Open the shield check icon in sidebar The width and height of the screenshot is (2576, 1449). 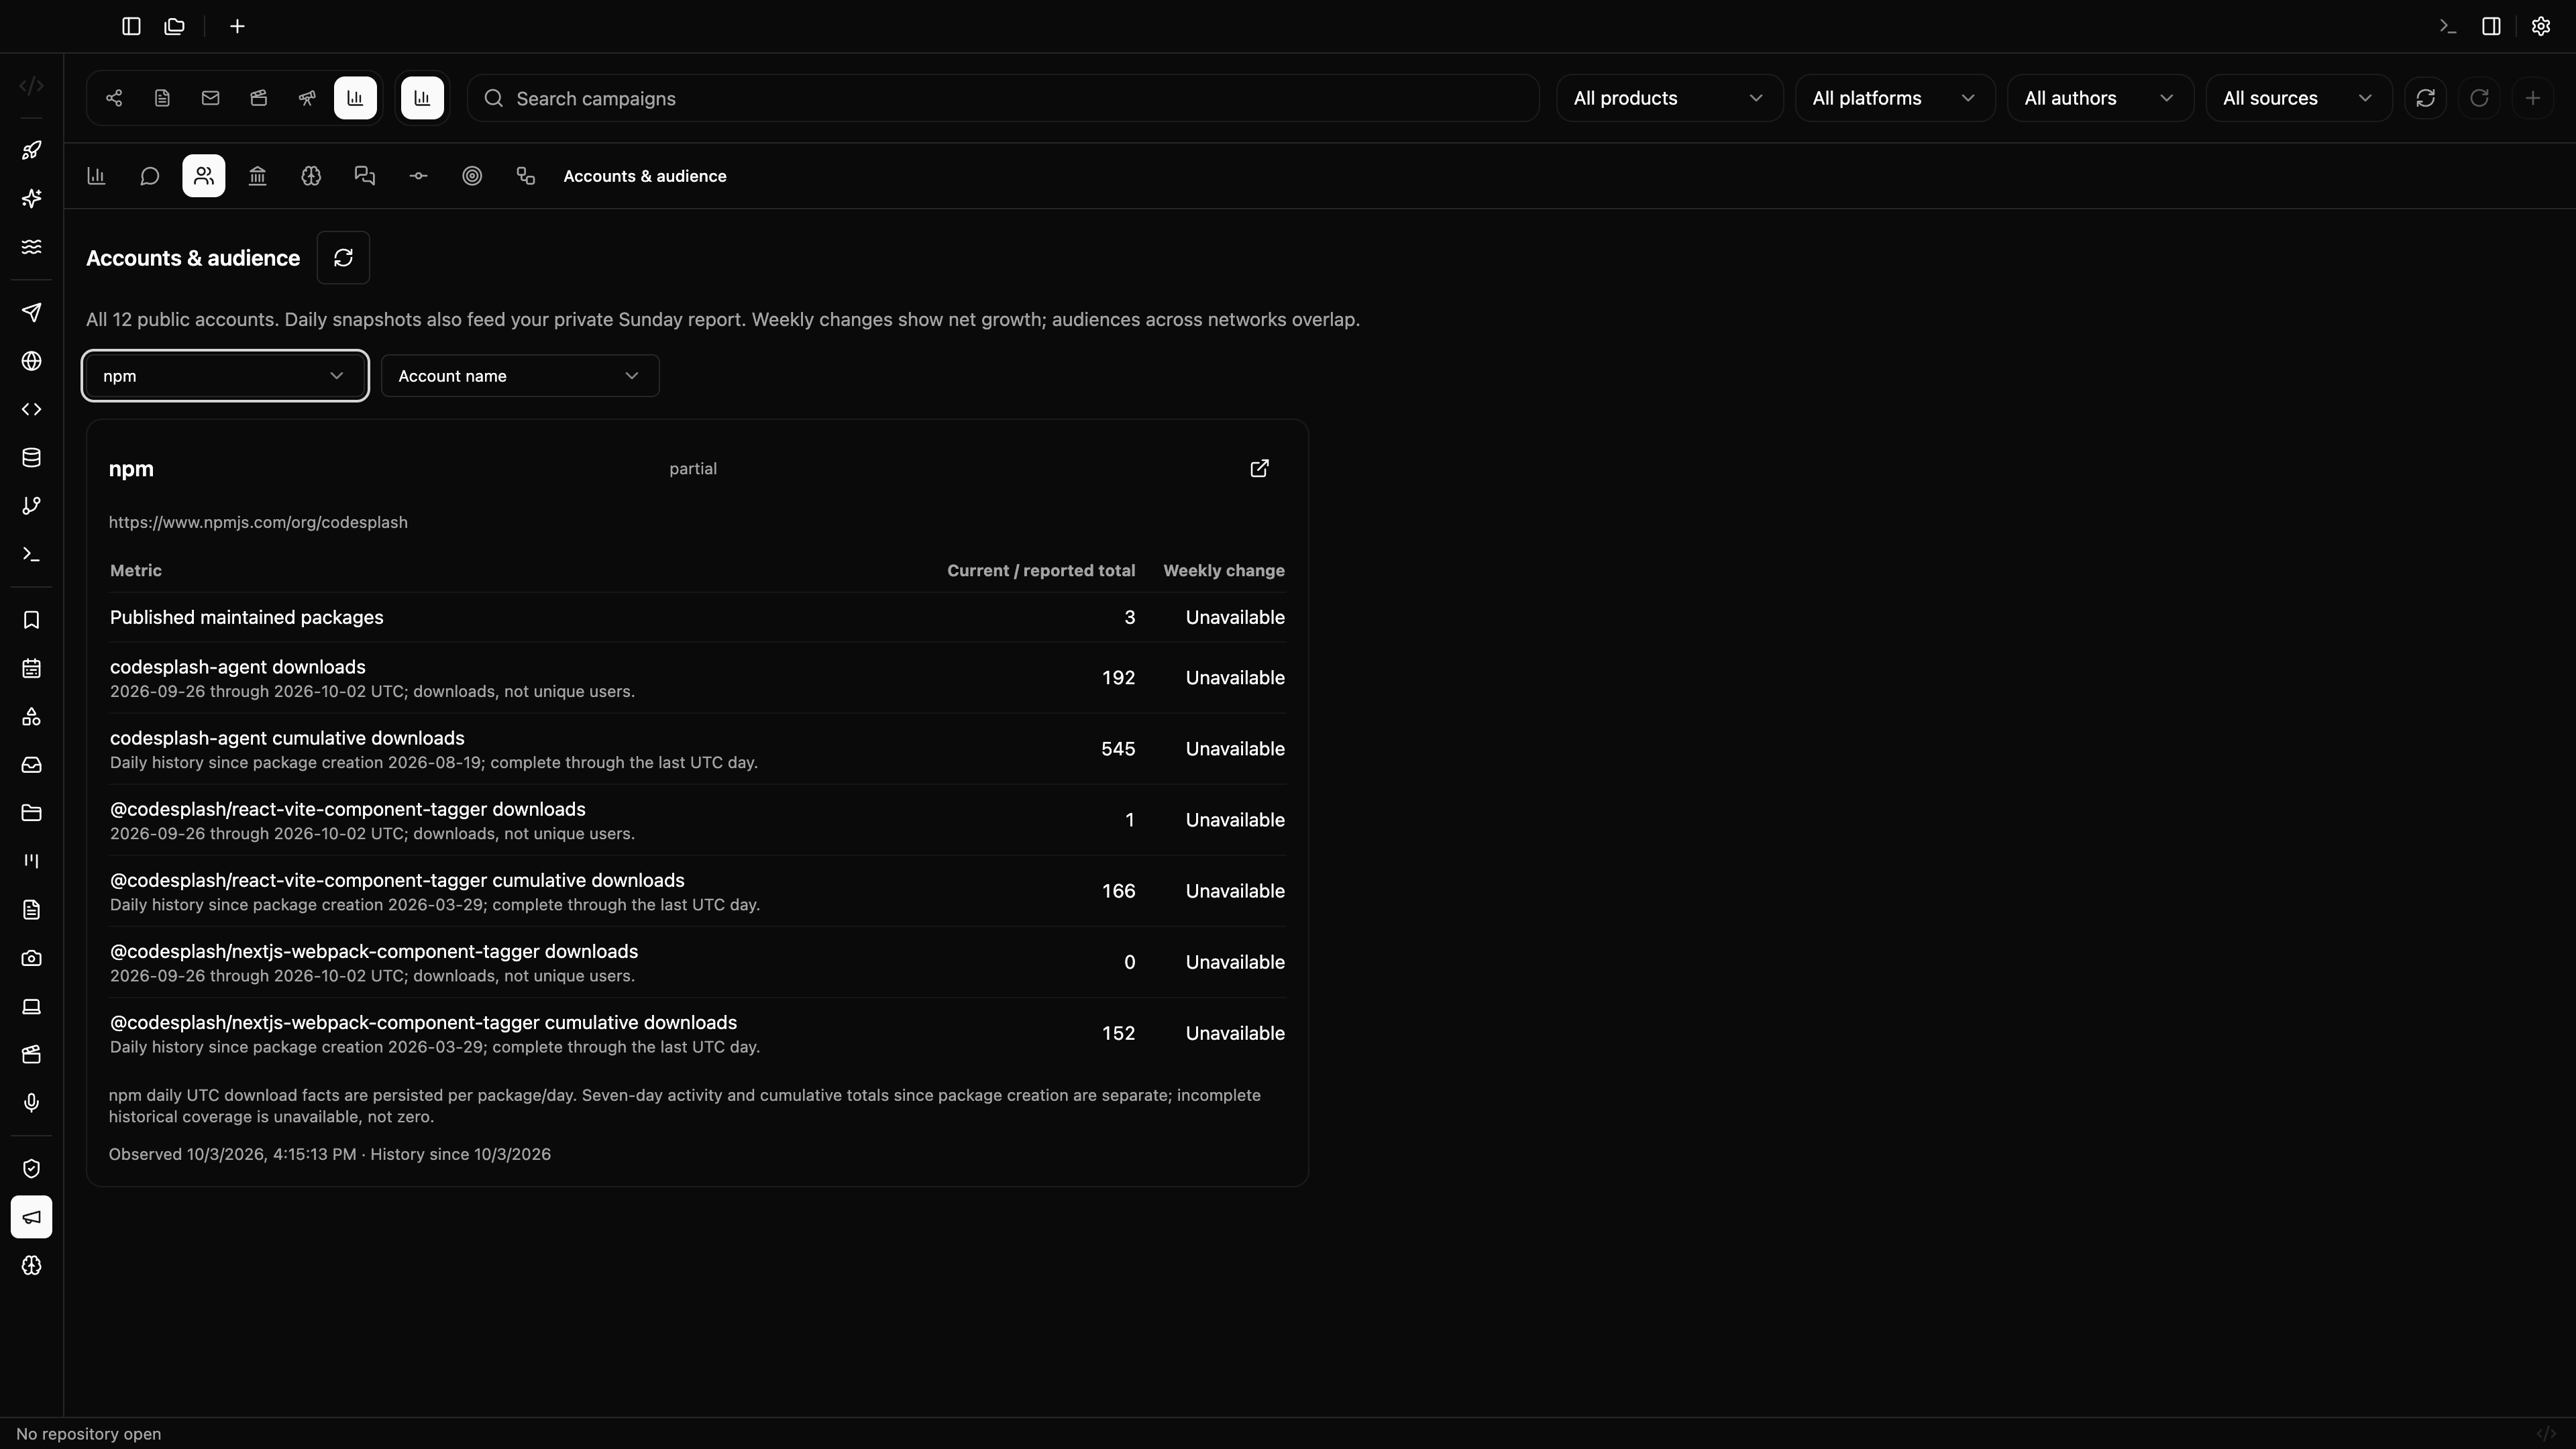32,1169
